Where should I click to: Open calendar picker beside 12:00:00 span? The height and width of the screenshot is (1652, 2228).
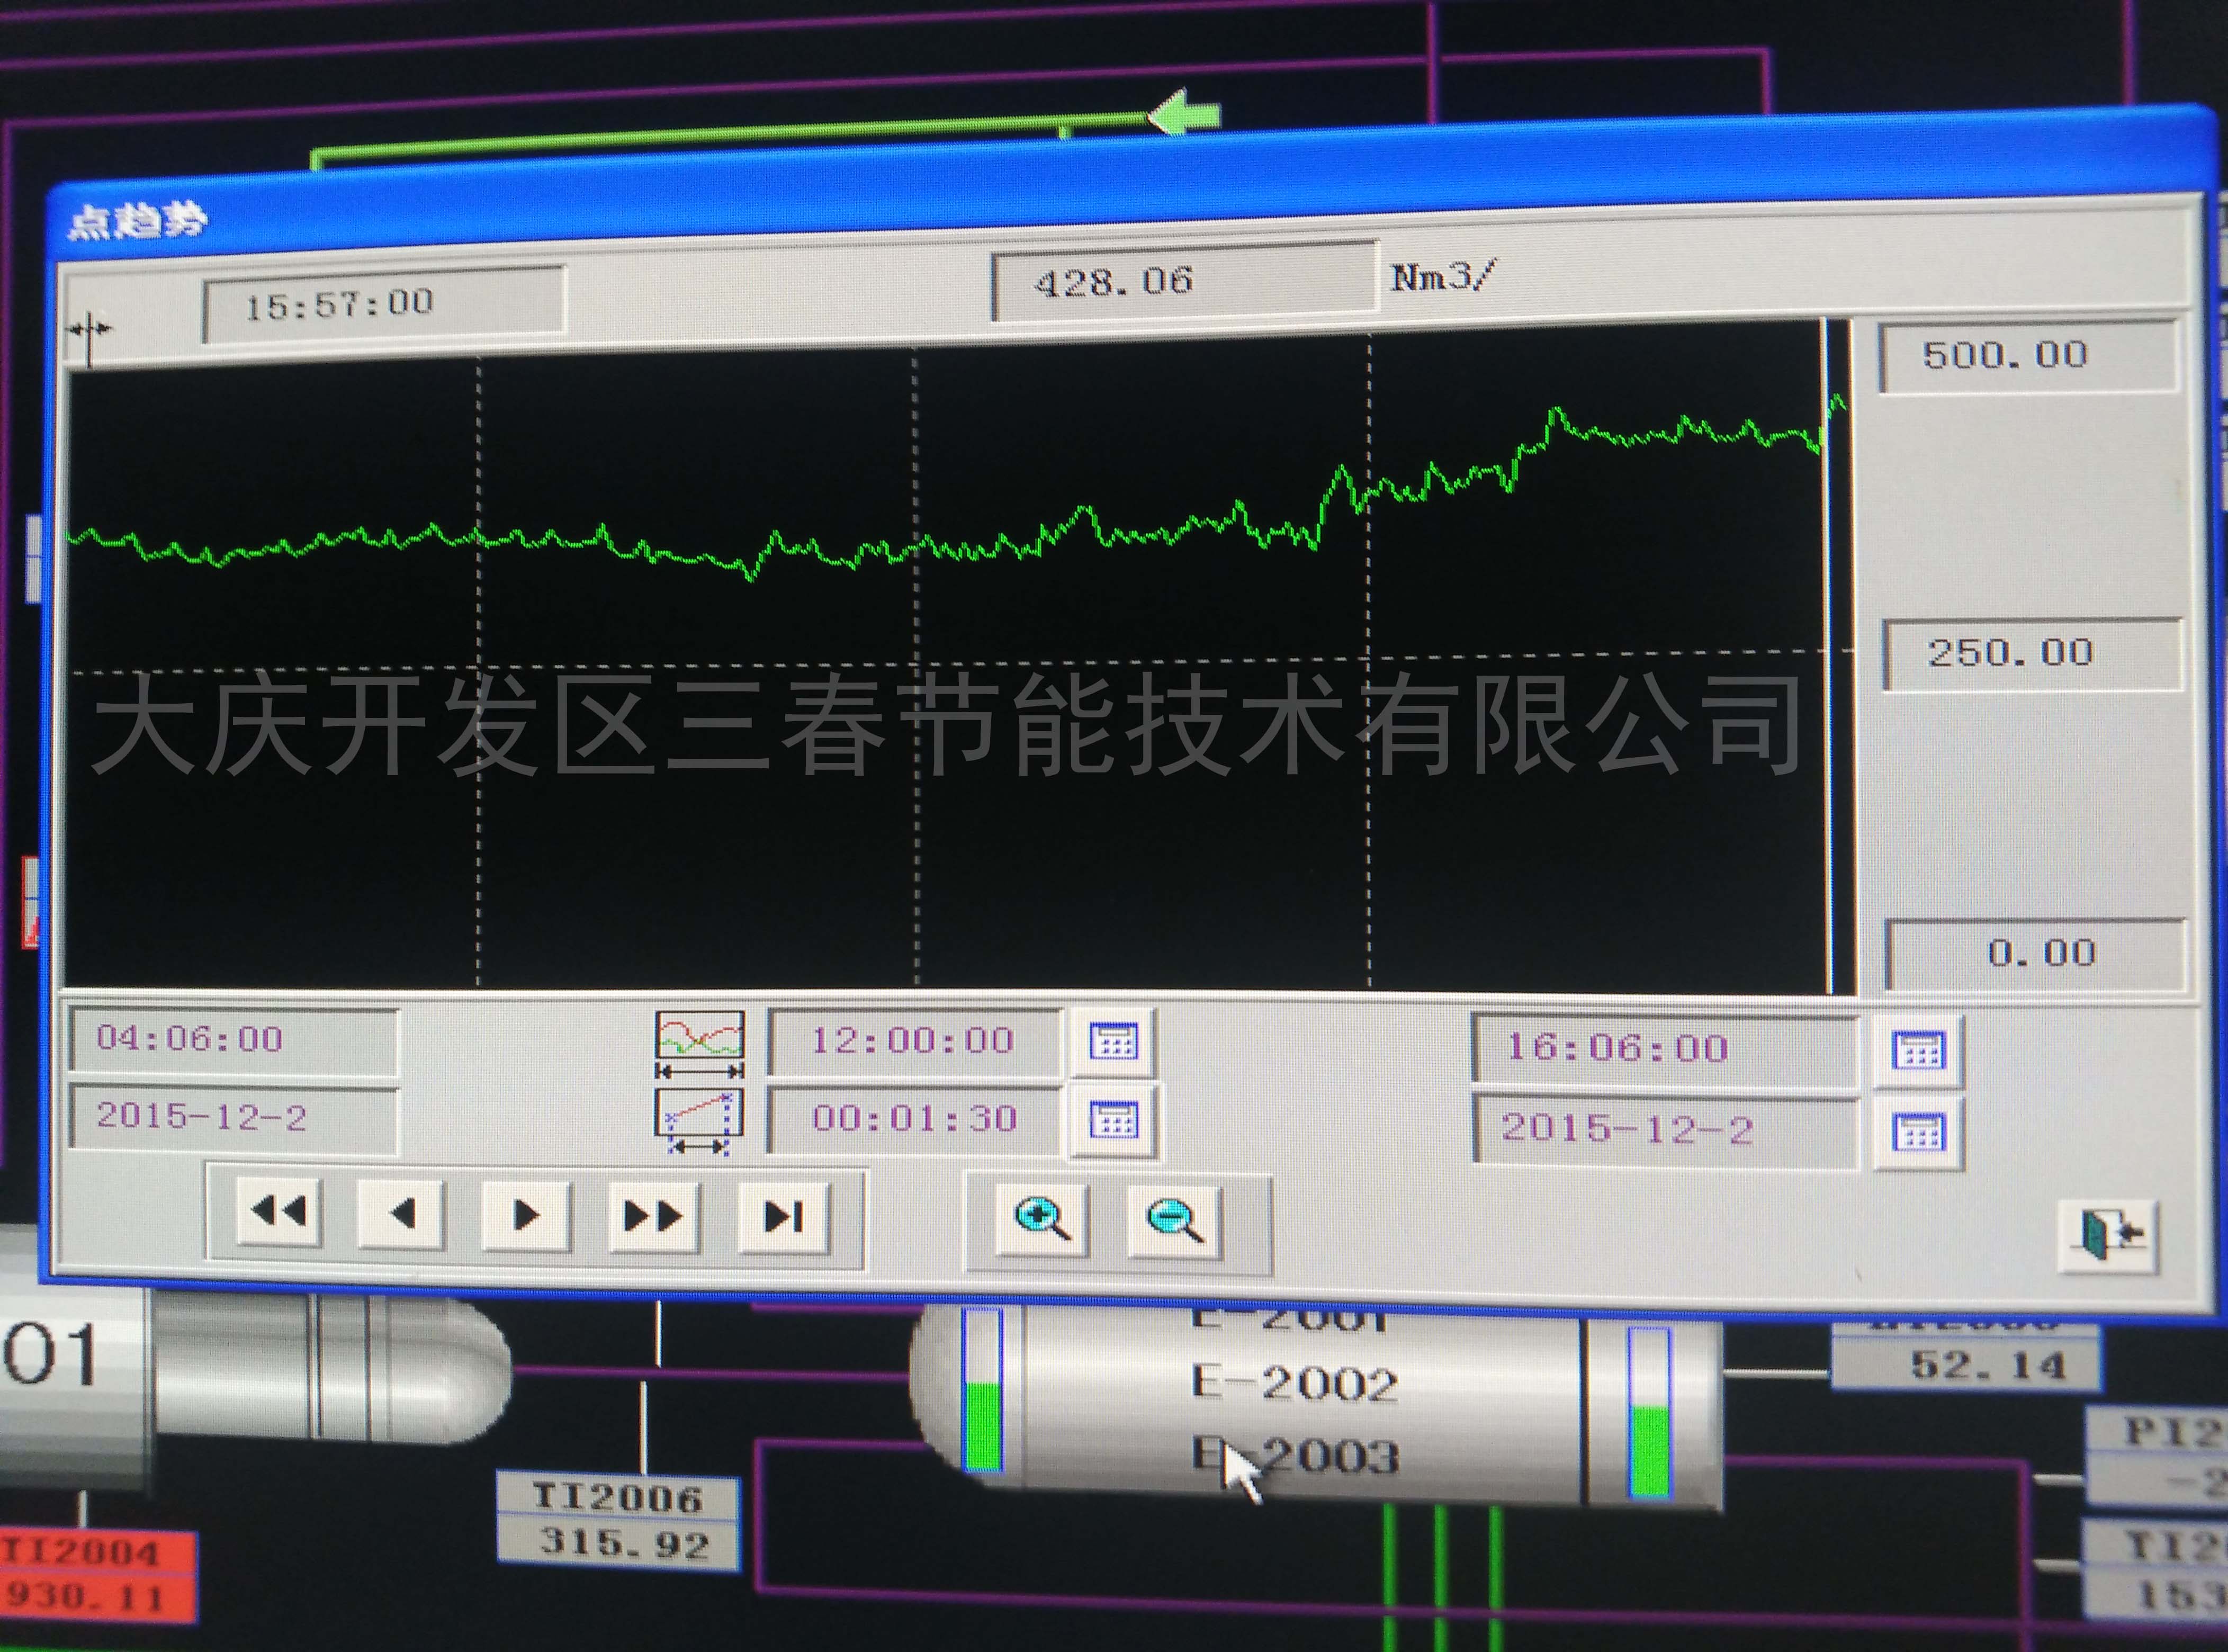pos(1113,1042)
